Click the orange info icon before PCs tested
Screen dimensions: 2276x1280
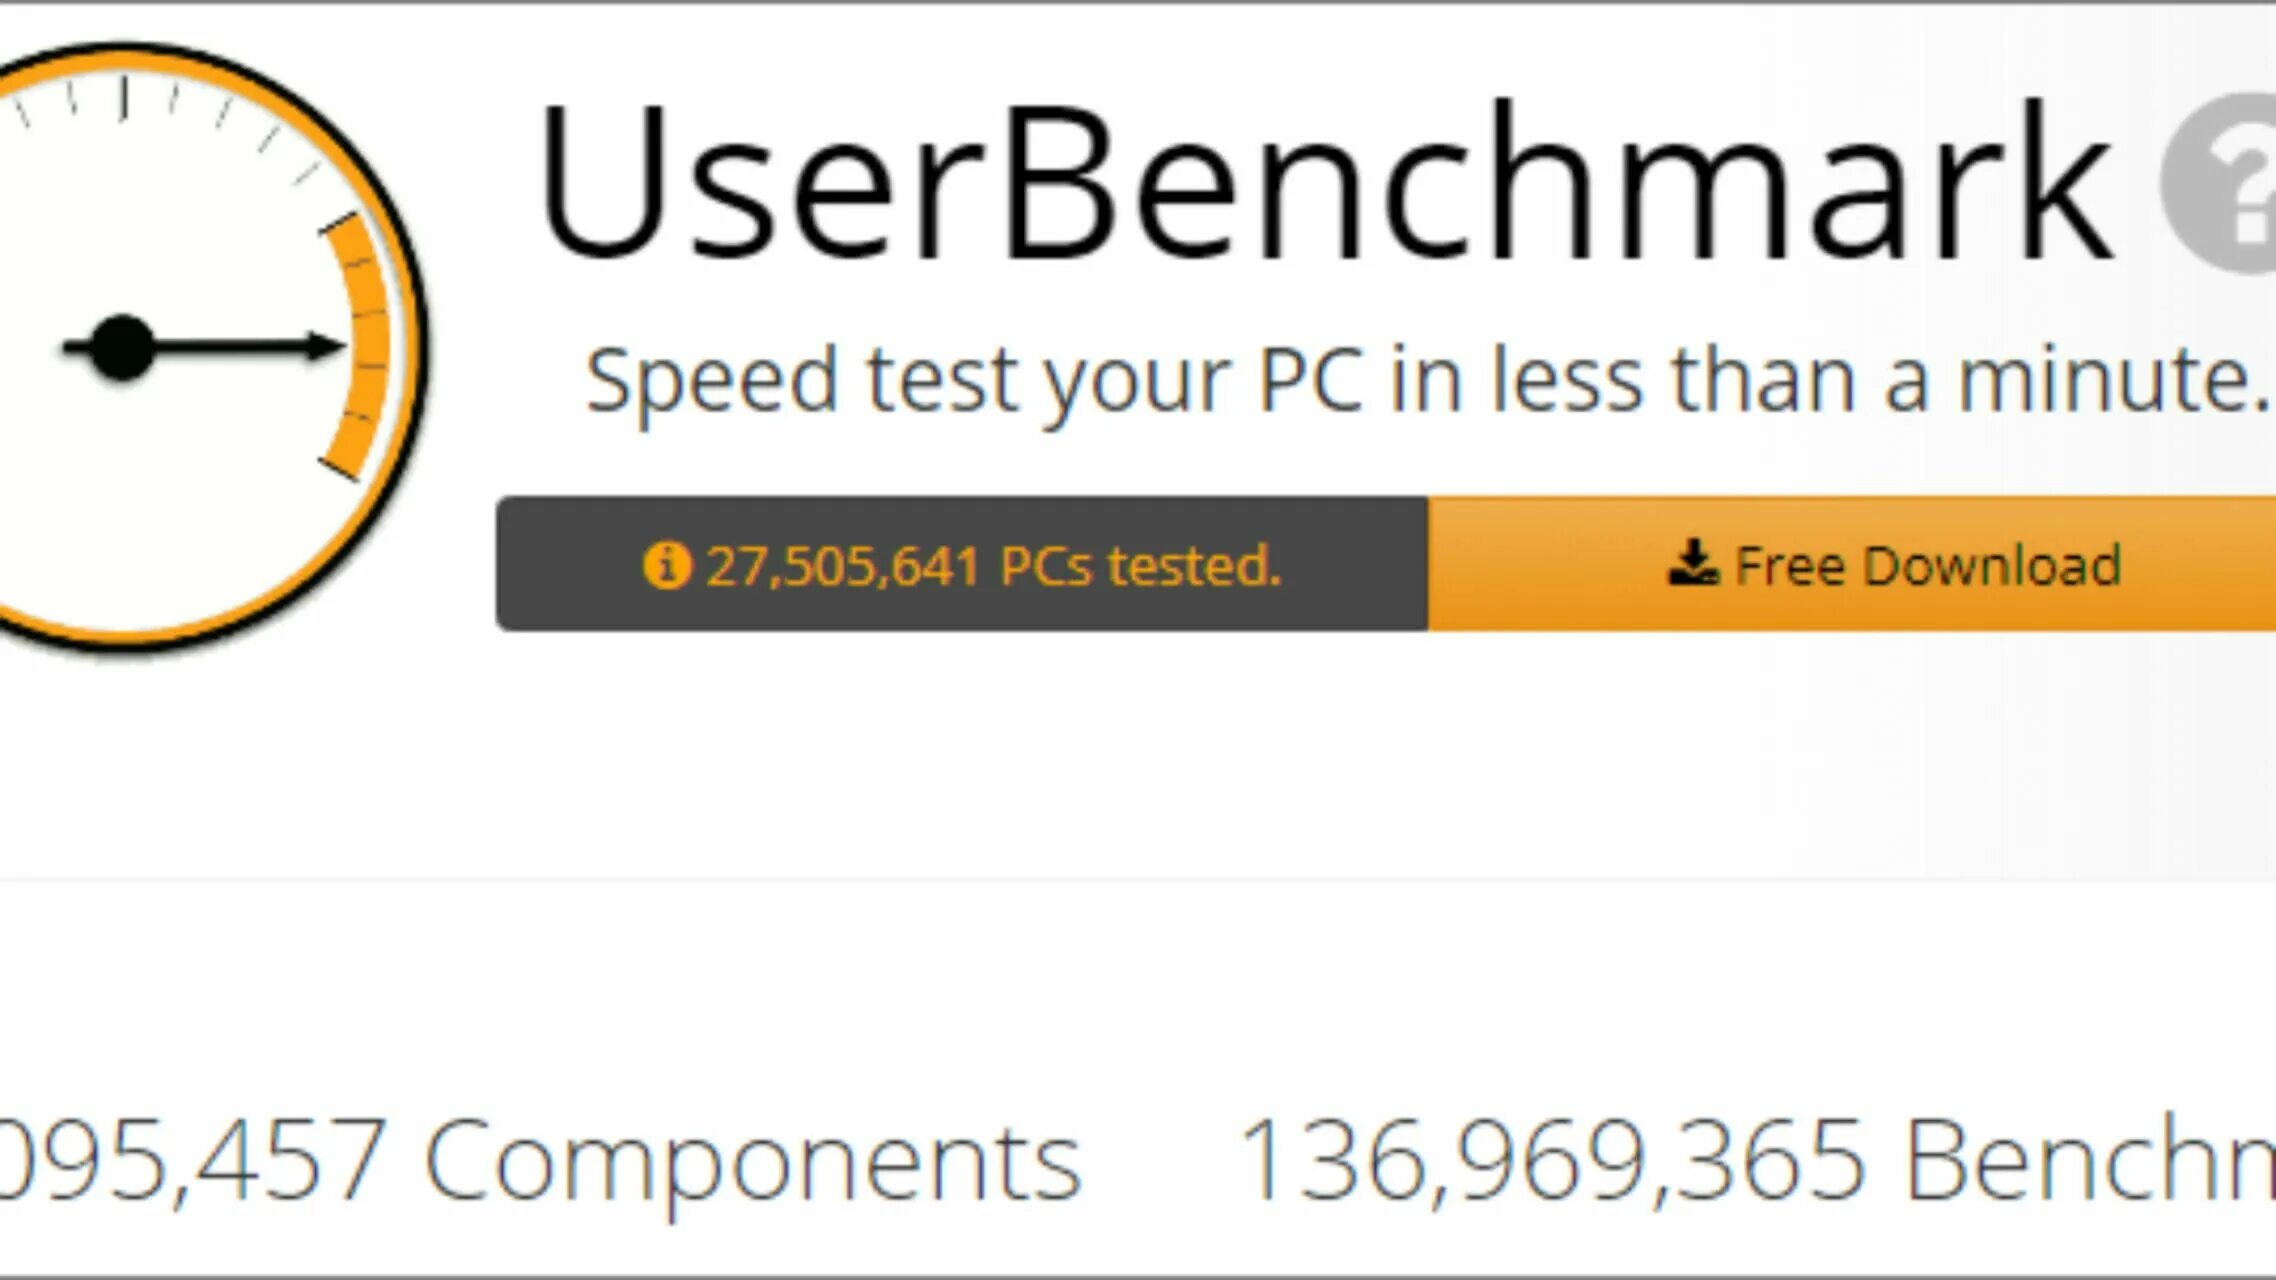tap(666, 565)
